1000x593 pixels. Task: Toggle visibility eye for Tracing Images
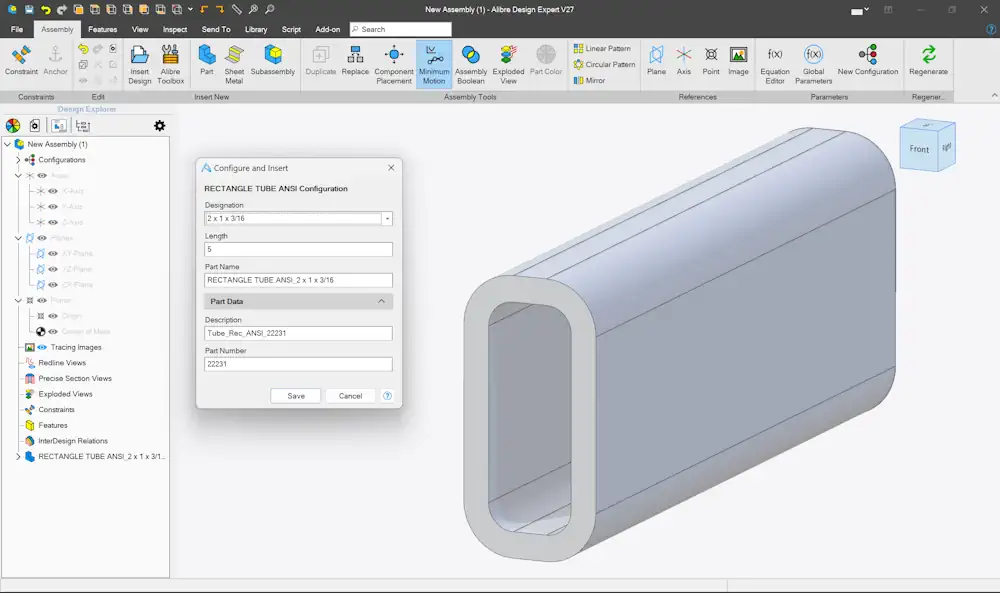(42, 348)
